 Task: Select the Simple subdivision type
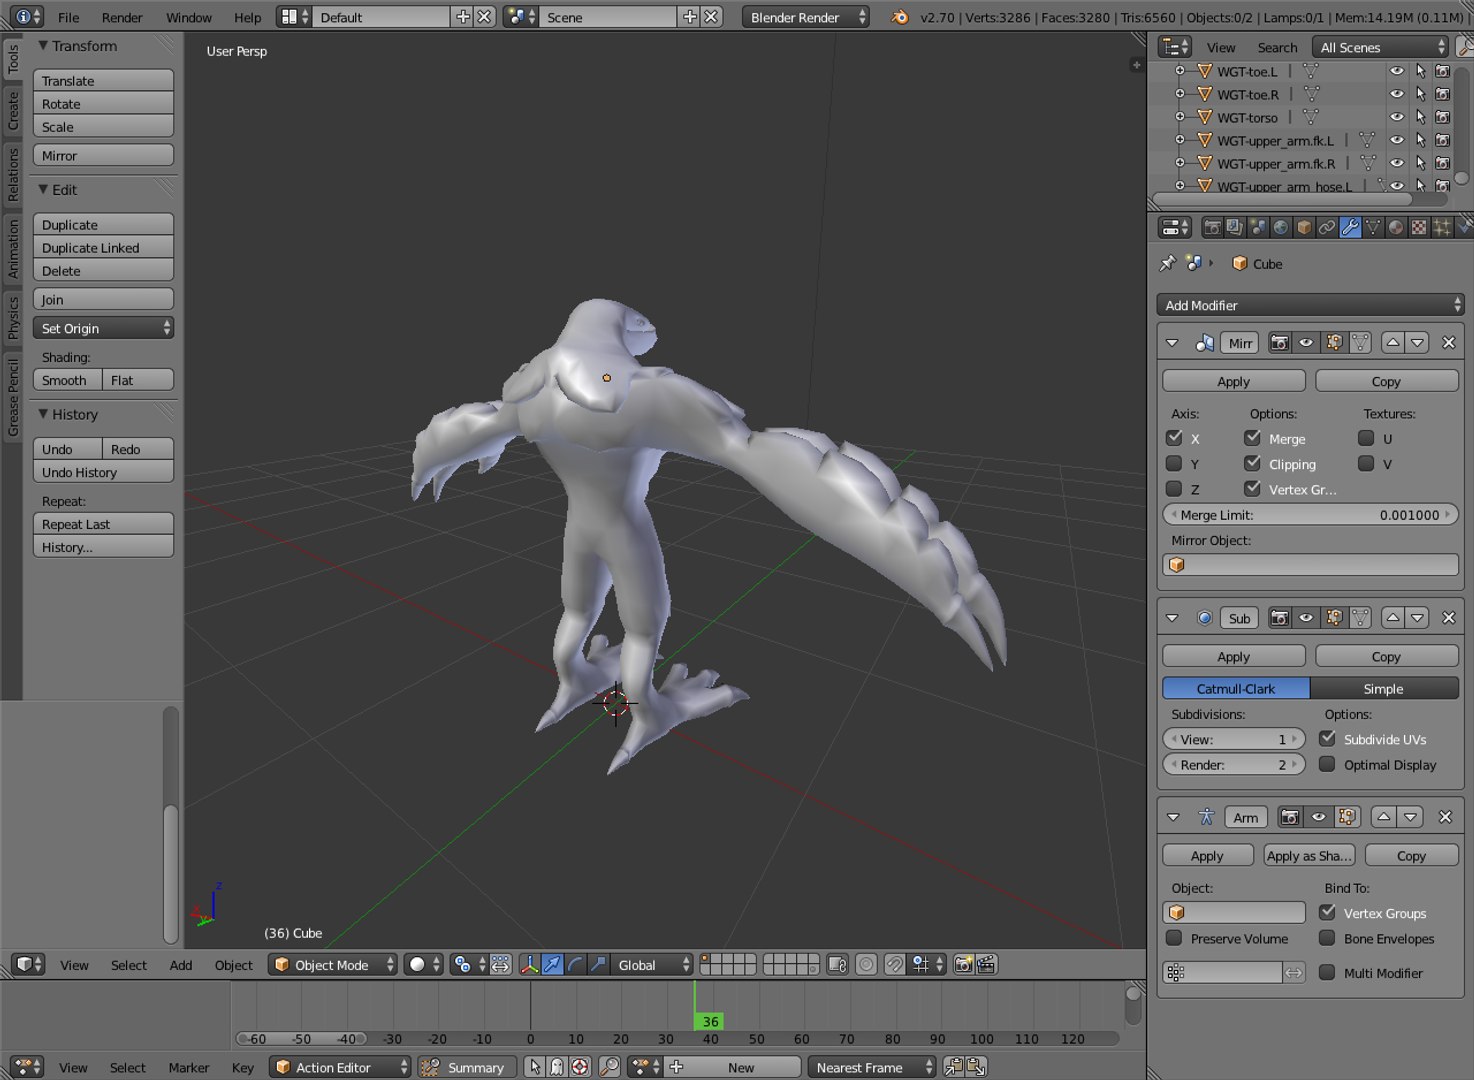[1384, 689]
